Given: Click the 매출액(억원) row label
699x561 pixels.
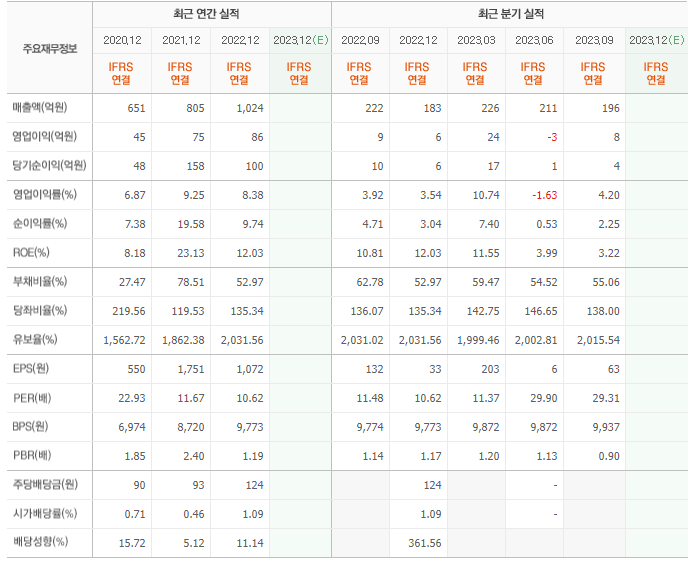Looking at the screenshot, I should [x=40, y=107].
